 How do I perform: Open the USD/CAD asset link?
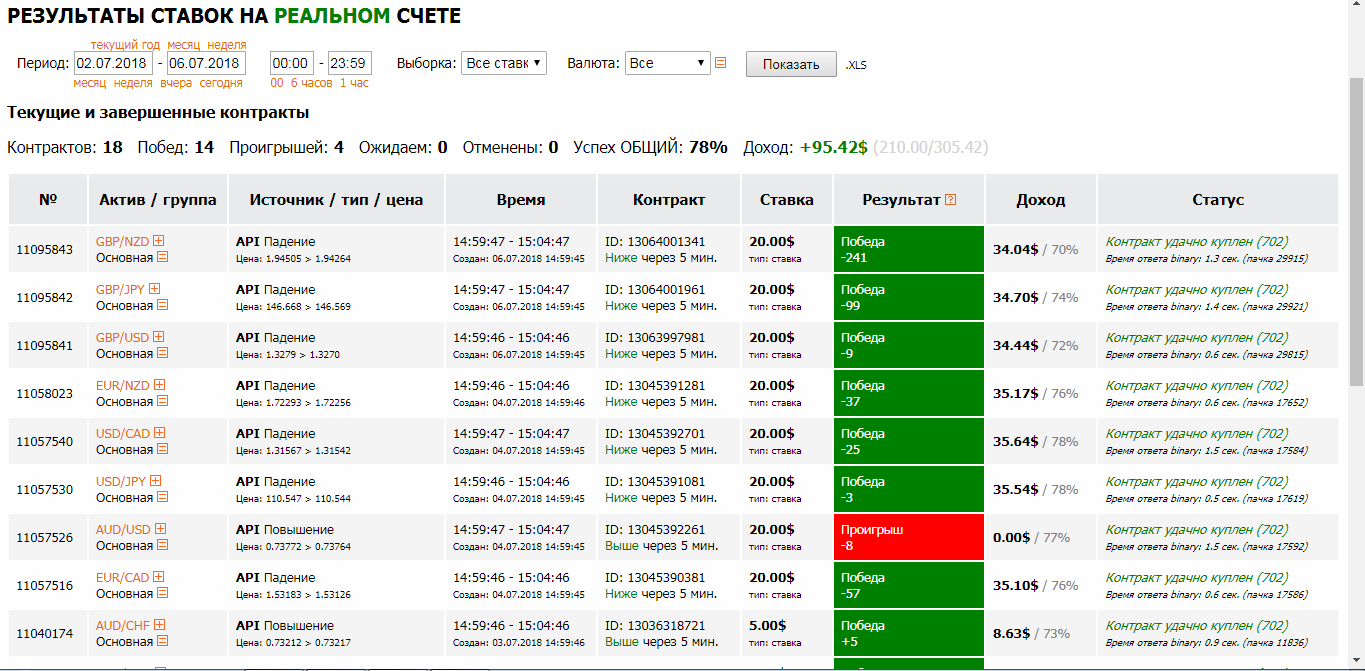[x=123, y=433]
